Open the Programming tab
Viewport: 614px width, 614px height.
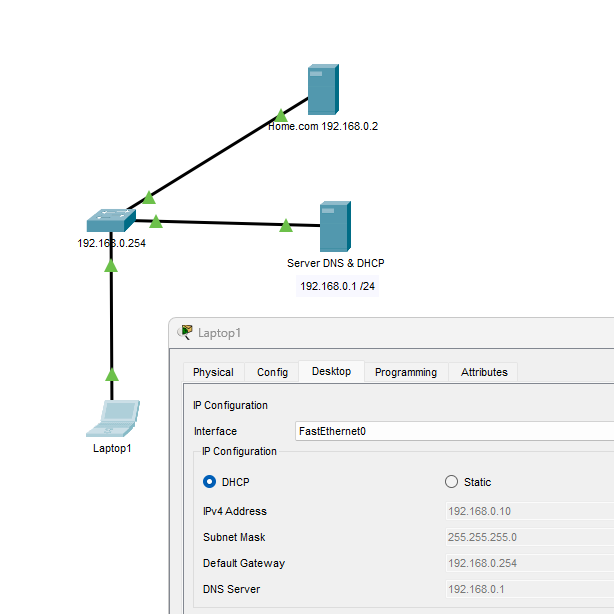405,372
